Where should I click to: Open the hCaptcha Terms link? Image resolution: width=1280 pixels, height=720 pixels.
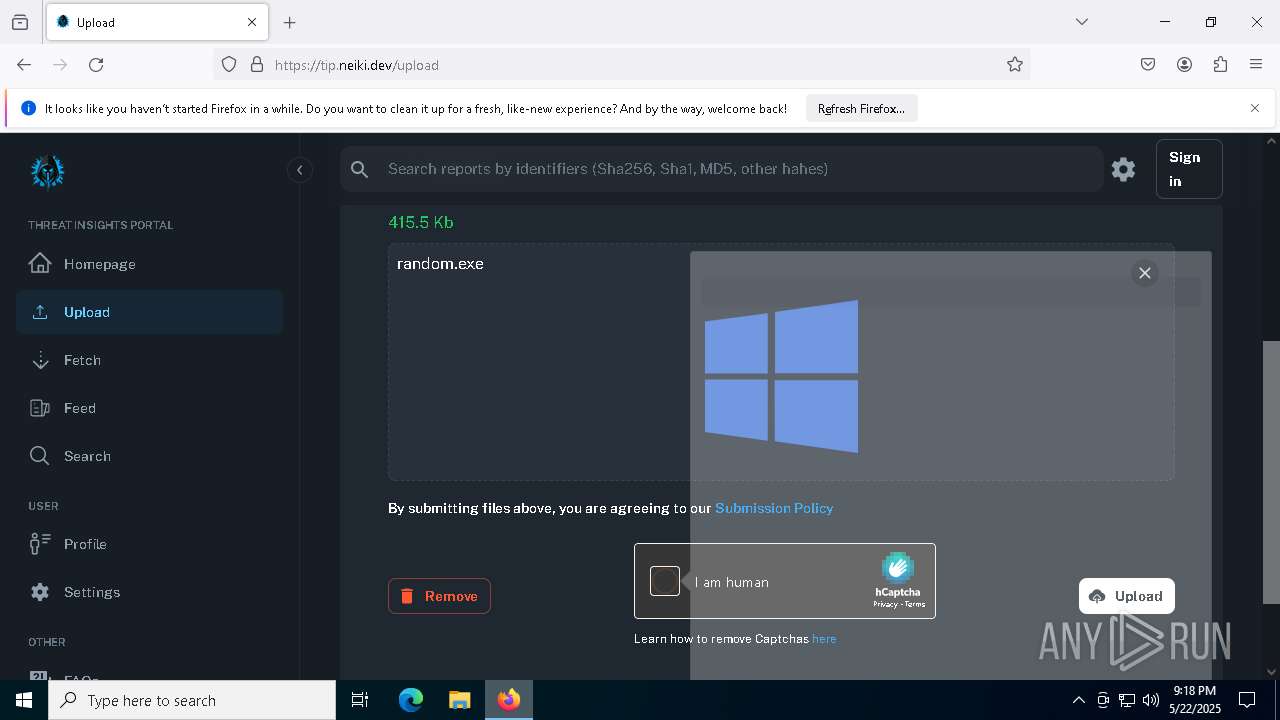(x=915, y=604)
